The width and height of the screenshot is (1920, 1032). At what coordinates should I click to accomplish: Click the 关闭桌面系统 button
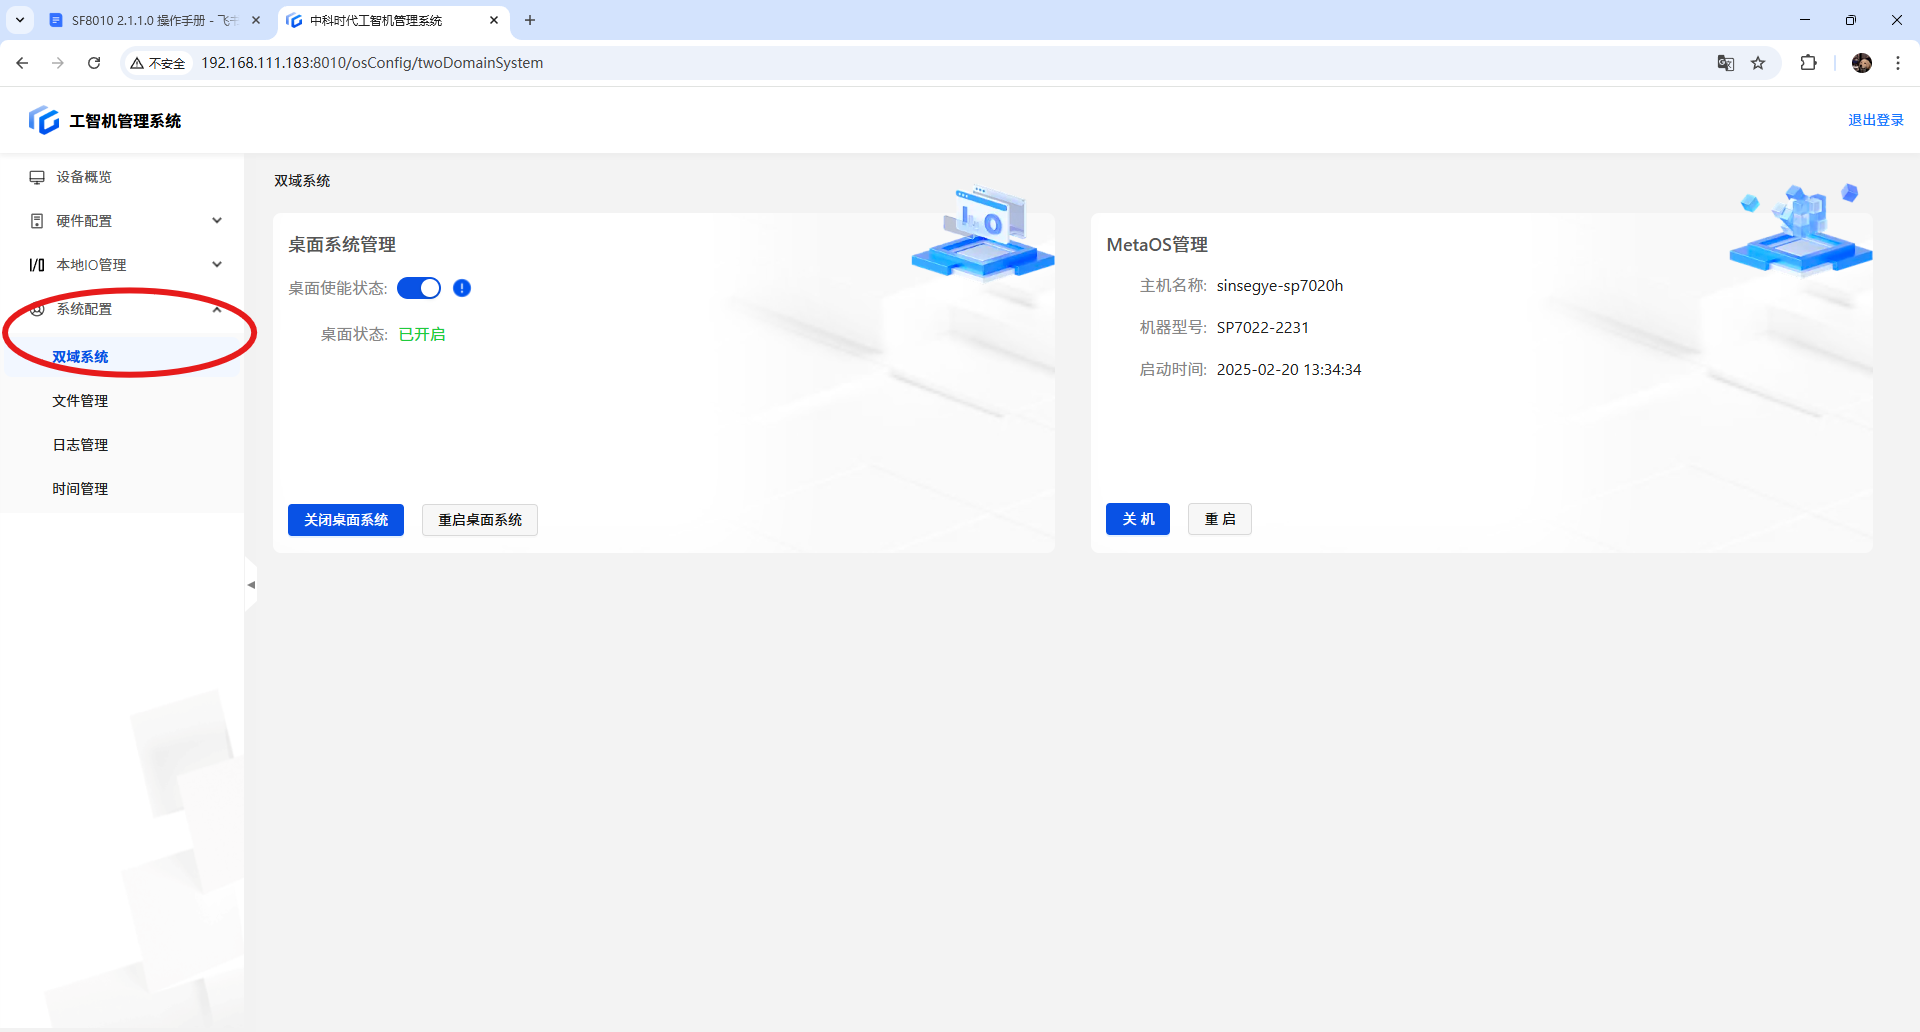coord(346,520)
